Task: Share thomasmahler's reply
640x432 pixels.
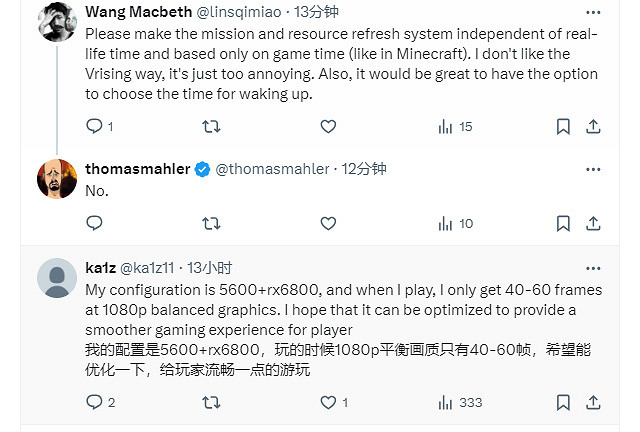Action: tap(593, 223)
